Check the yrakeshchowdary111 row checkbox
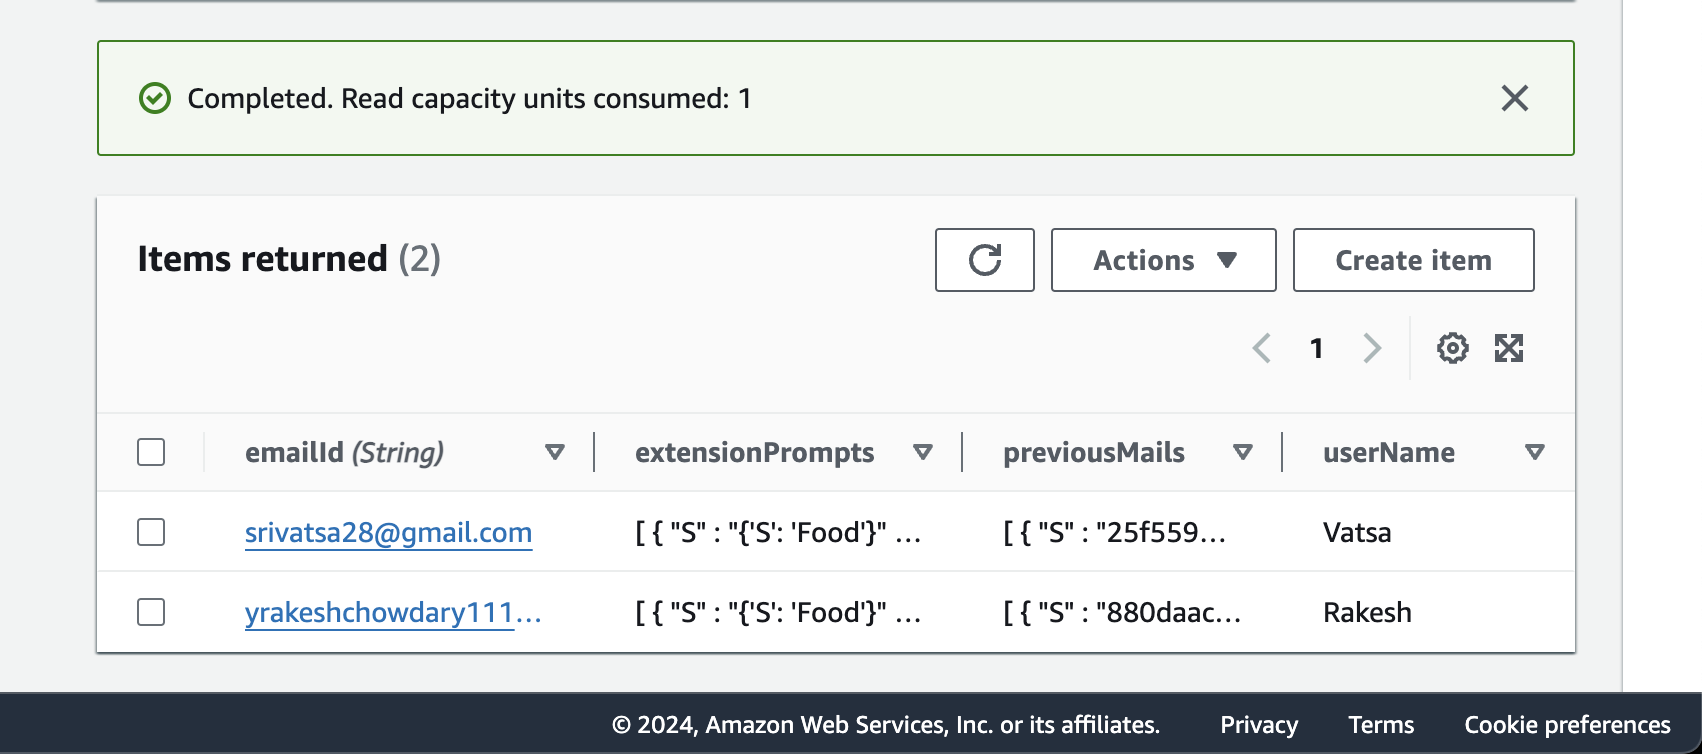This screenshot has width=1702, height=754. pos(151,612)
